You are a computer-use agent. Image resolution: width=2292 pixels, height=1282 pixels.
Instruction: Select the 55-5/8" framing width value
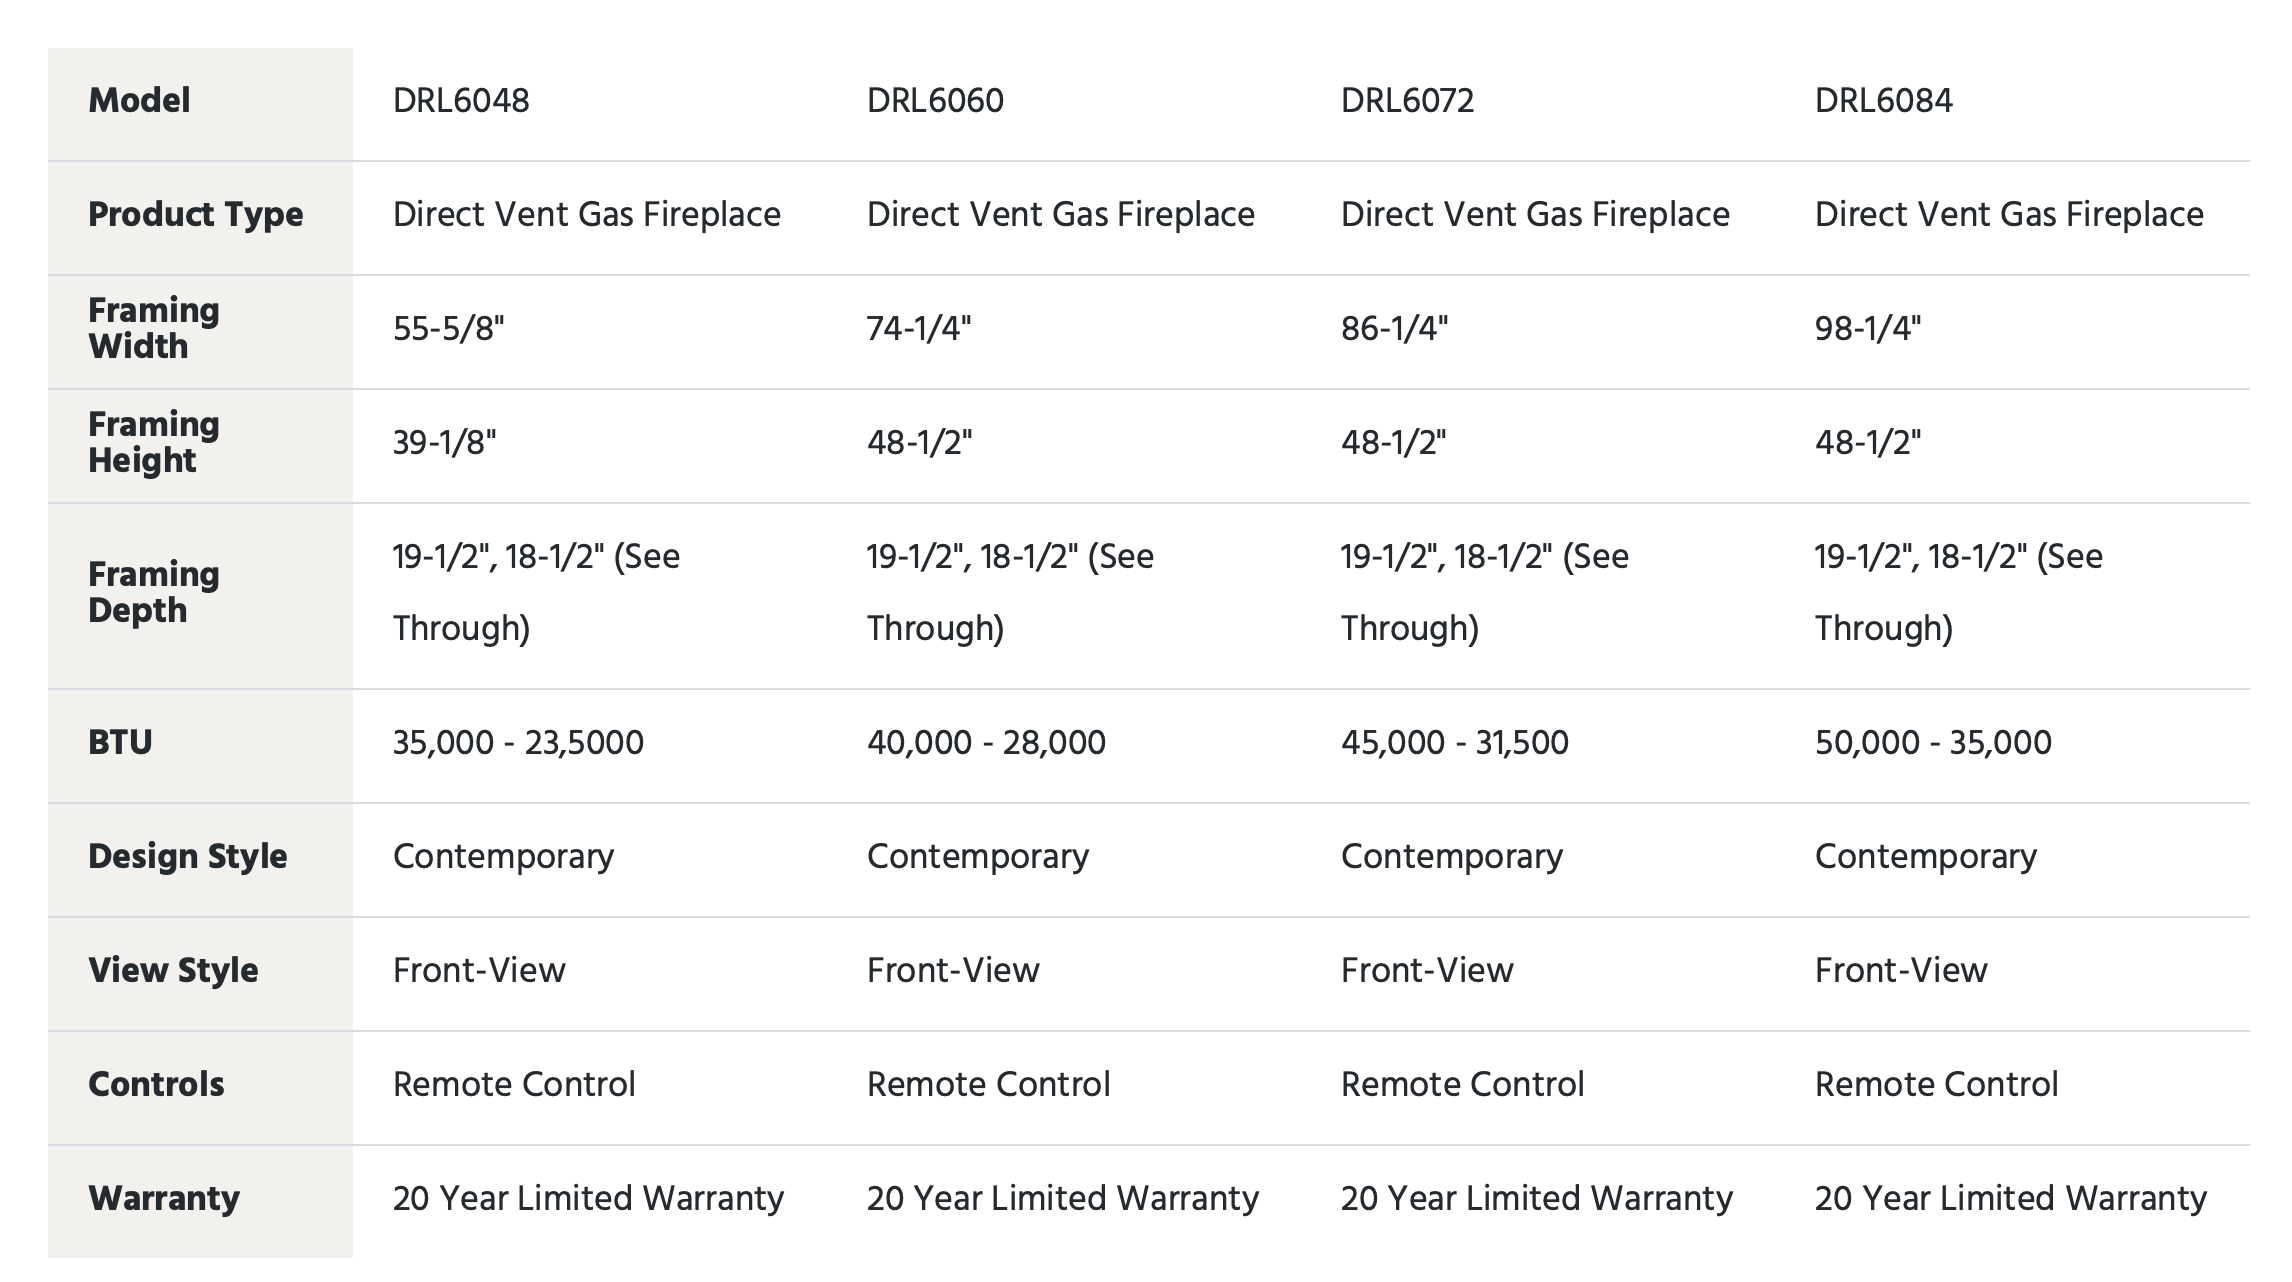pyautogui.click(x=449, y=328)
